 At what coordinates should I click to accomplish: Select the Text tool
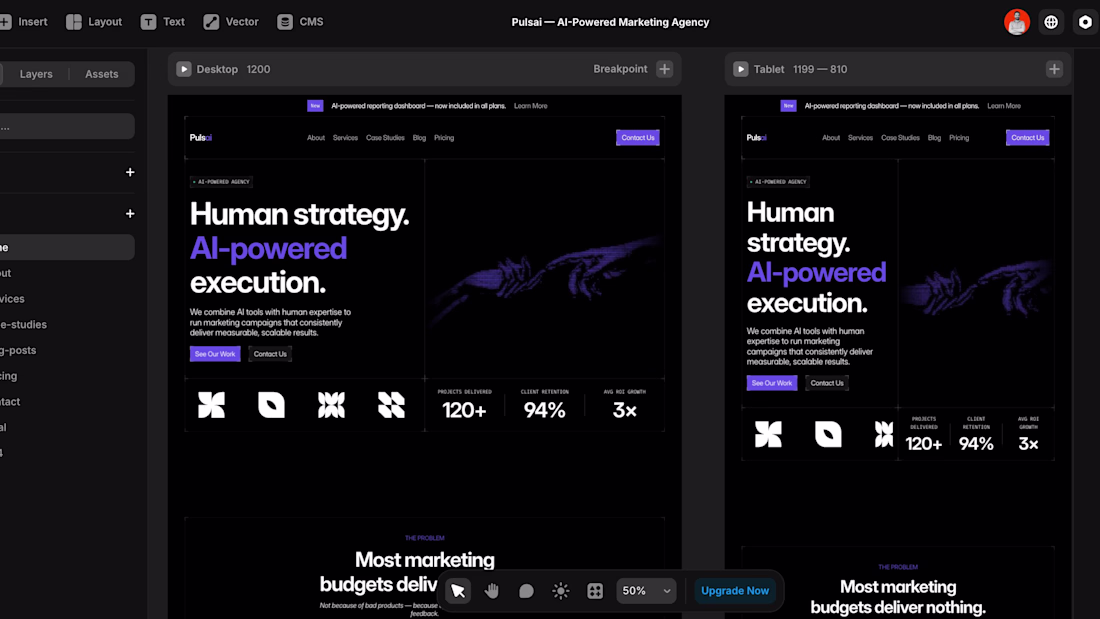(163, 22)
